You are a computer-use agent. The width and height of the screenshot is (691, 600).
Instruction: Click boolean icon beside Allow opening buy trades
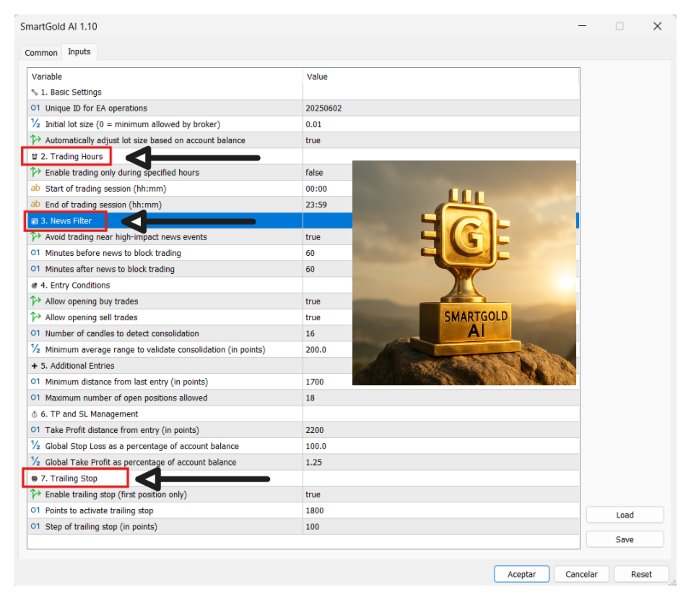tap(35, 301)
